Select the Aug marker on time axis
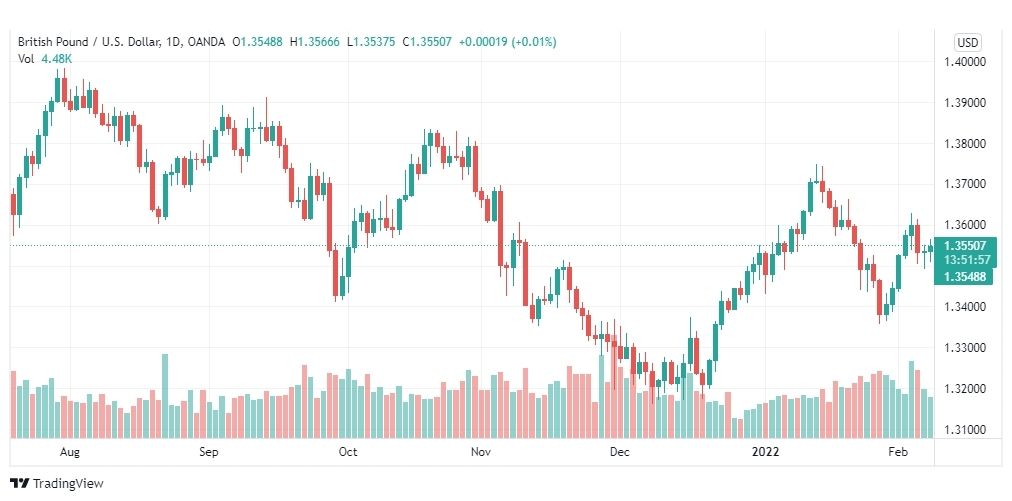Viewport: 1012px width, 501px height. [70, 452]
